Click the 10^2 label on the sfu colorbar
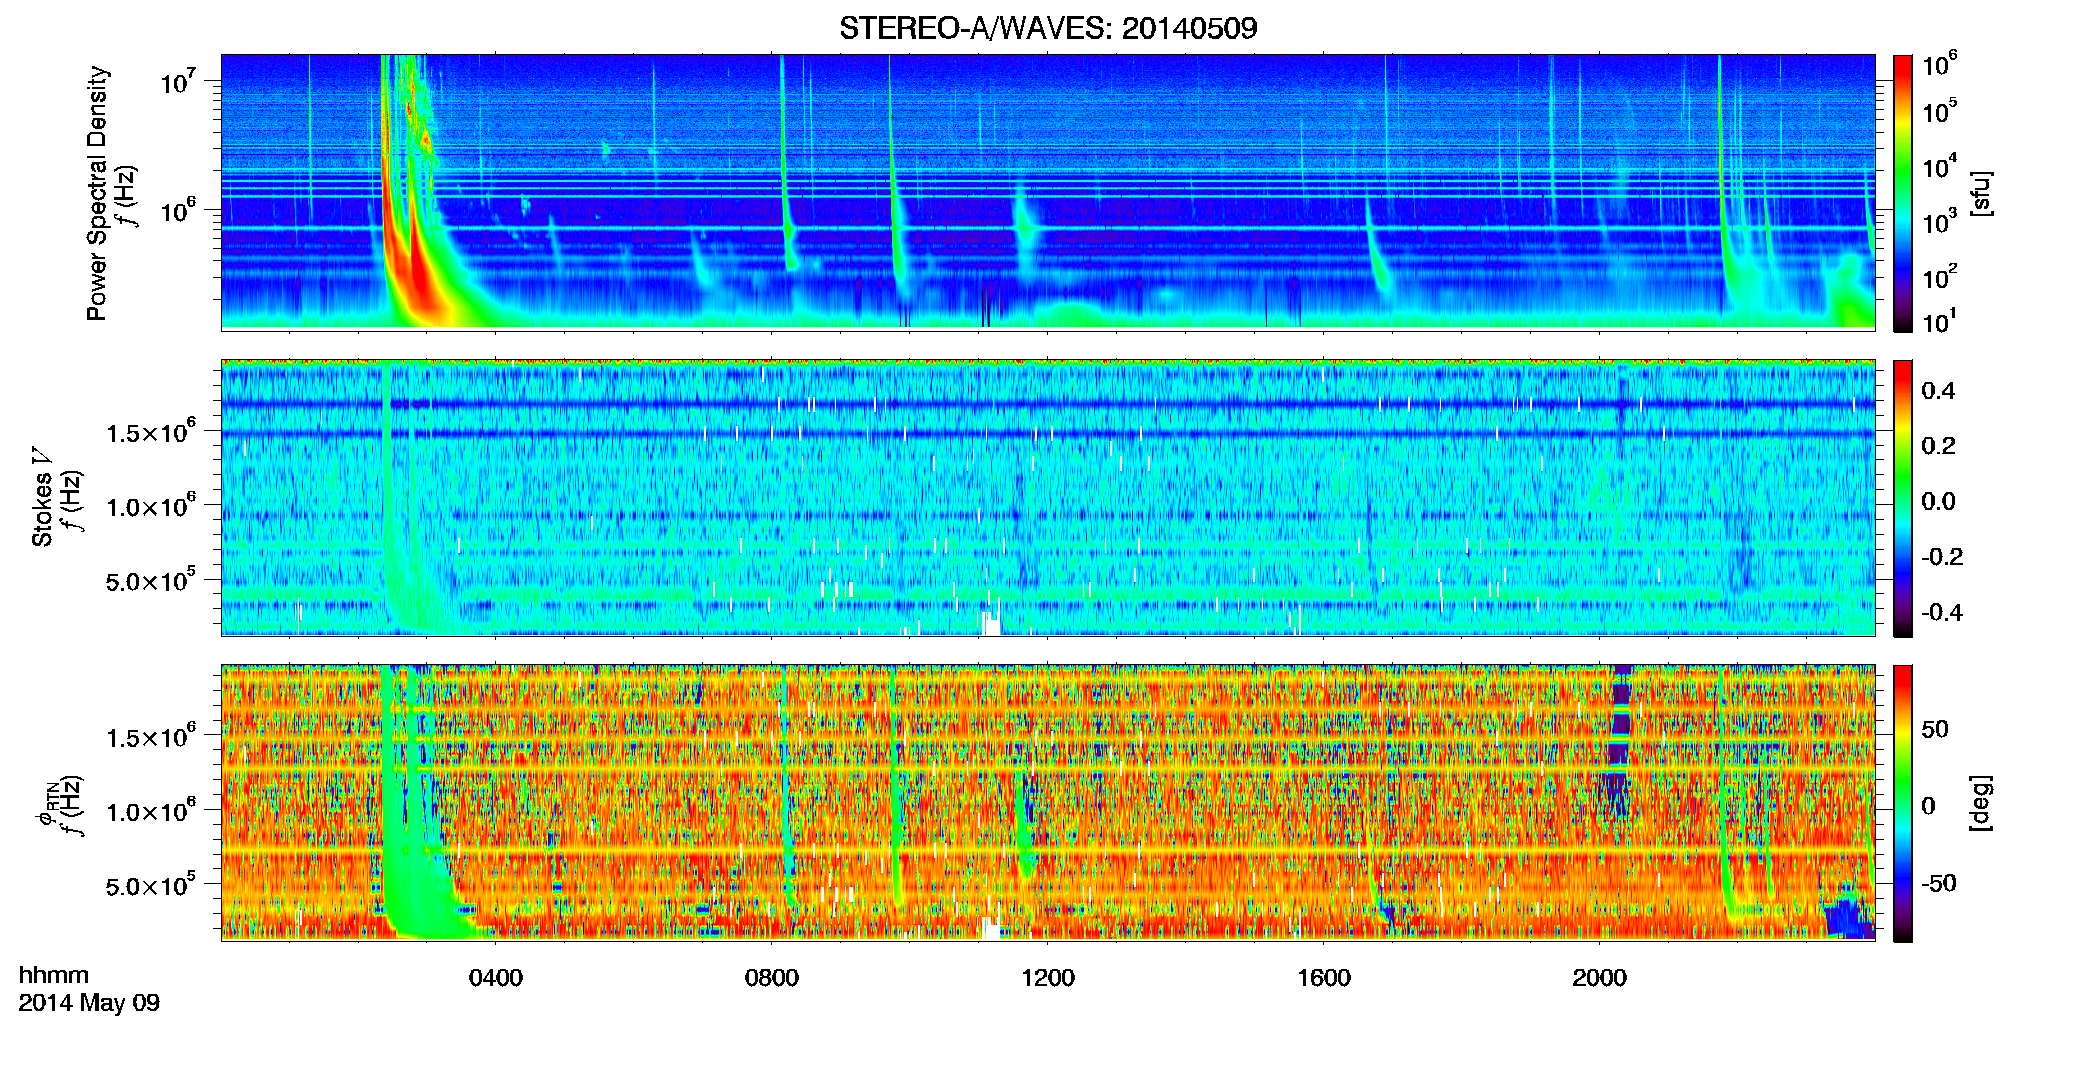This screenshot has height=1080, width=2096. point(1939,276)
